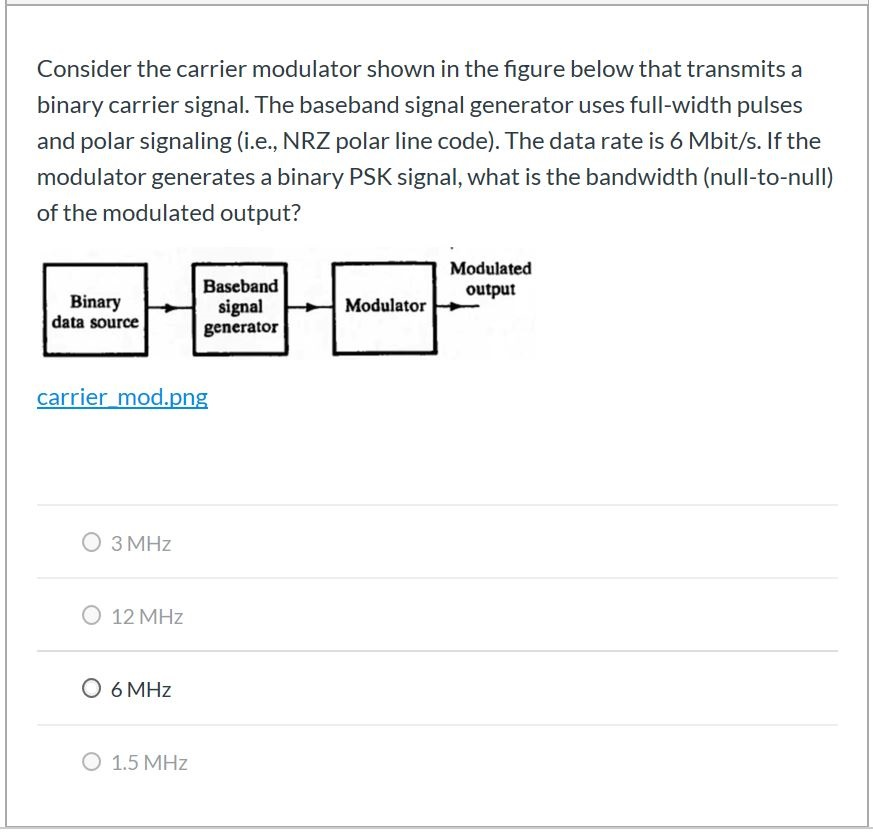873x832 pixels.
Task: Click the Modulator block in the diagram
Action: coord(383,307)
